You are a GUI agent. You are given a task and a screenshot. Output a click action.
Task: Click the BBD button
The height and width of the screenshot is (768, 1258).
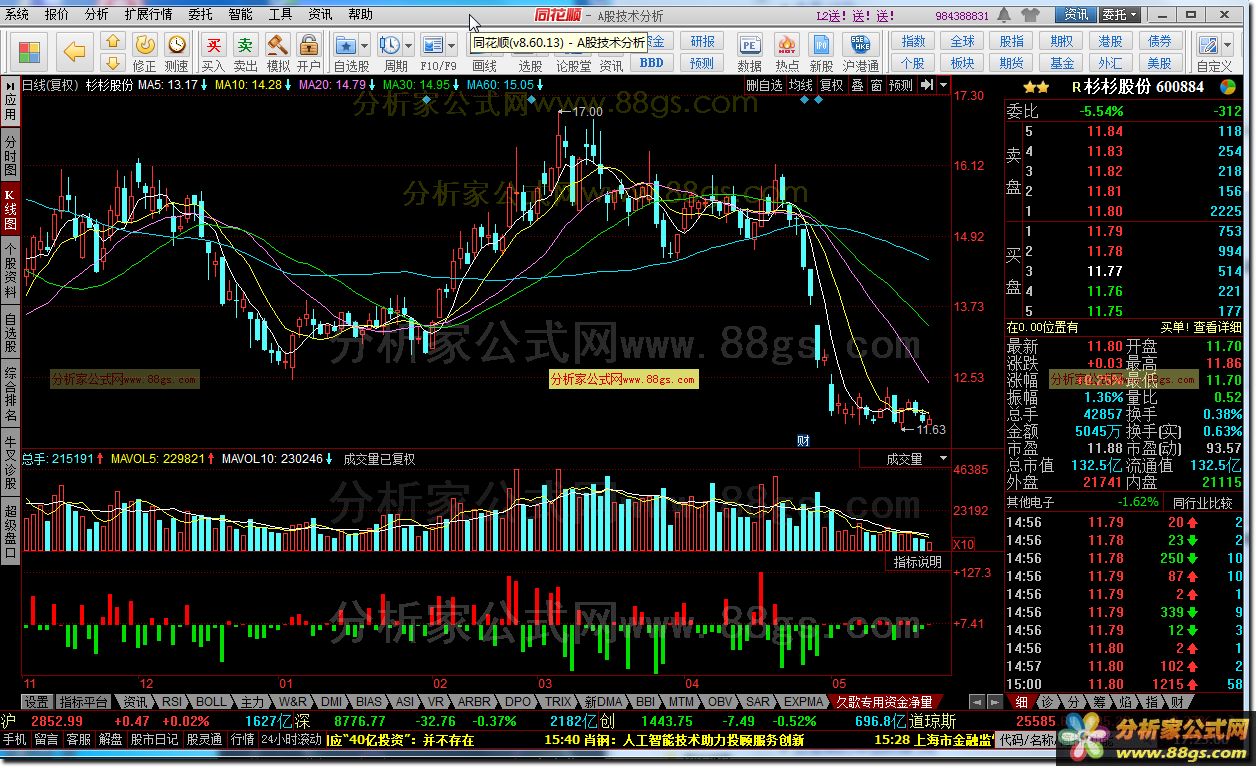pyautogui.click(x=651, y=62)
